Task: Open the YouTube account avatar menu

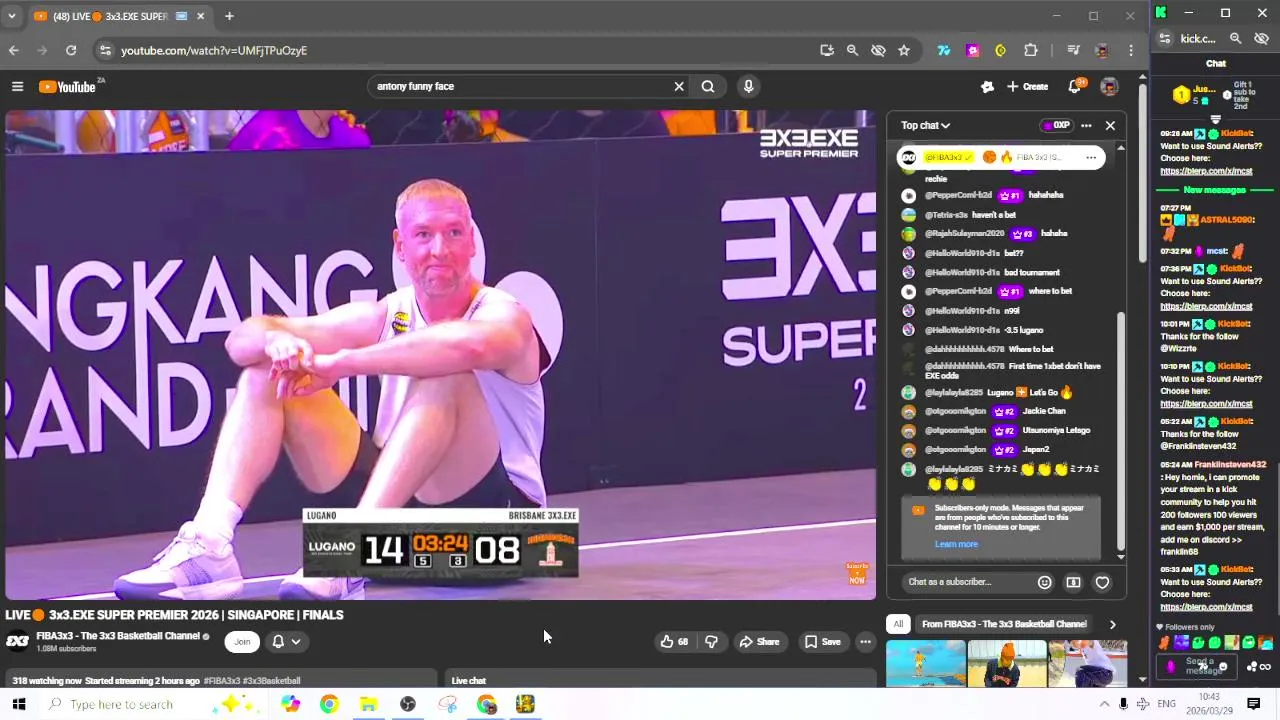Action: tap(1109, 87)
